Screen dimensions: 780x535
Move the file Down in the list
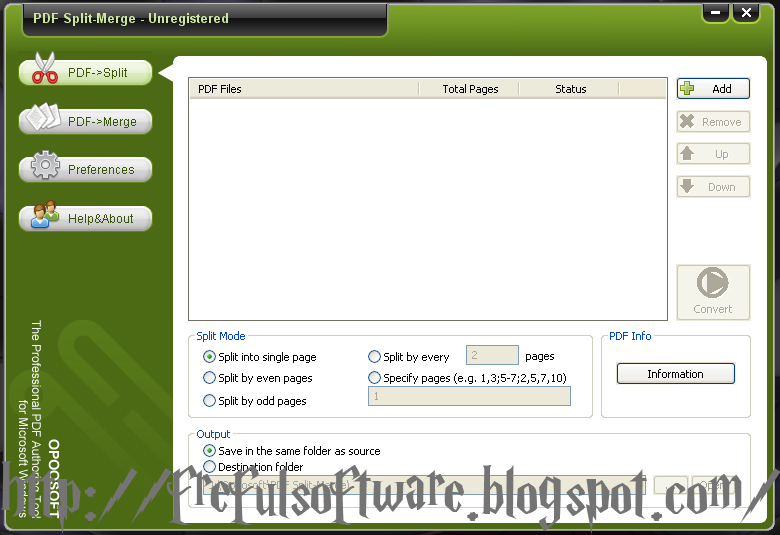[713, 187]
